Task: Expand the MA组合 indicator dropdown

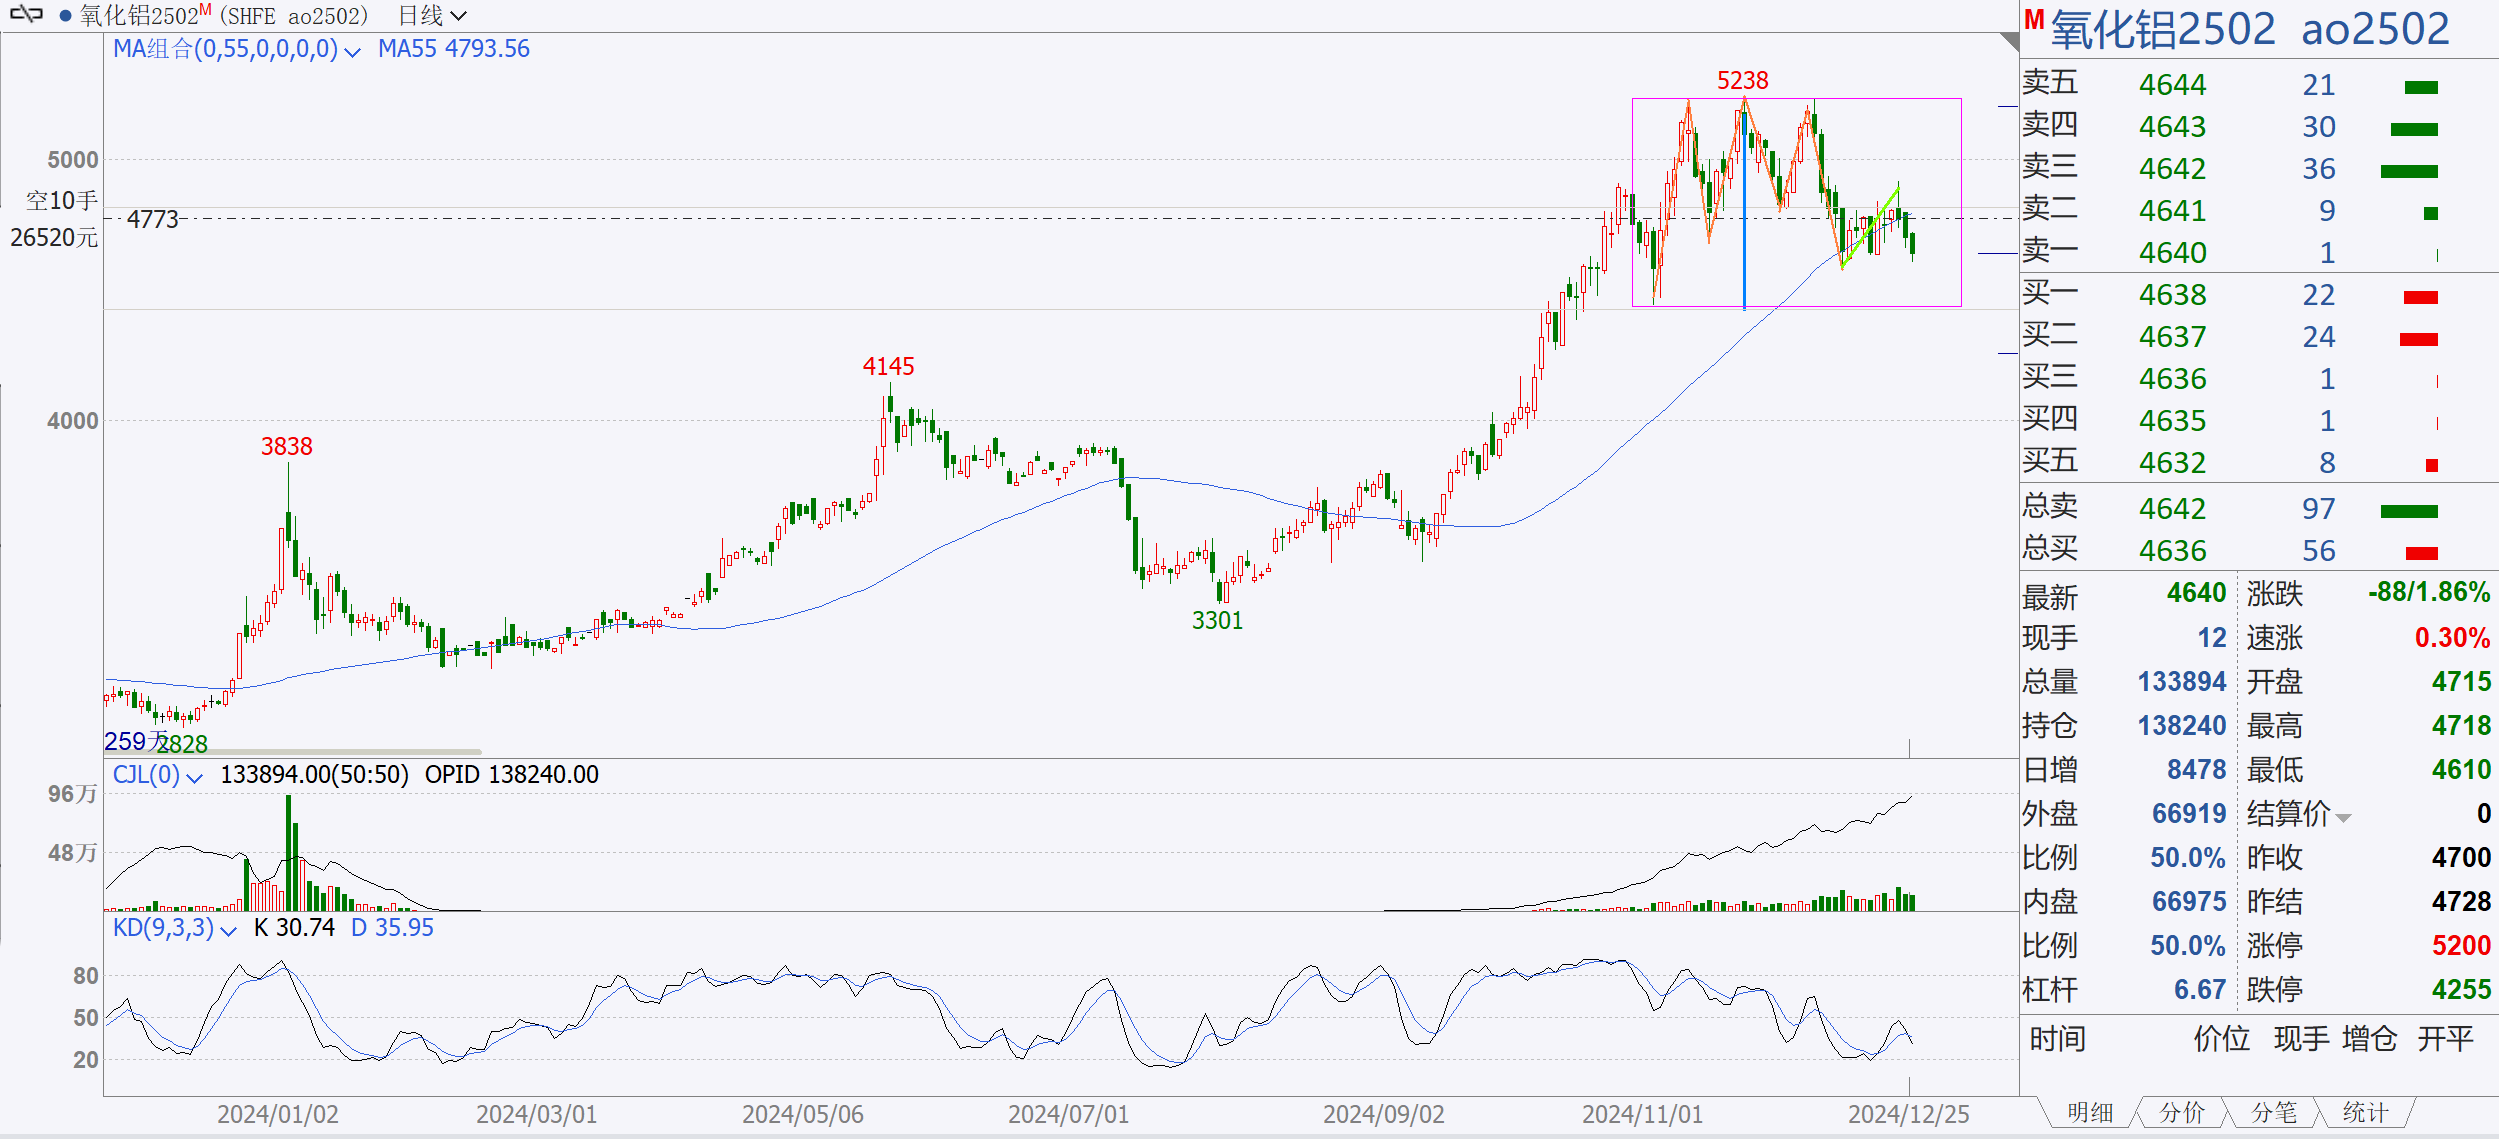Action: pos(352,51)
